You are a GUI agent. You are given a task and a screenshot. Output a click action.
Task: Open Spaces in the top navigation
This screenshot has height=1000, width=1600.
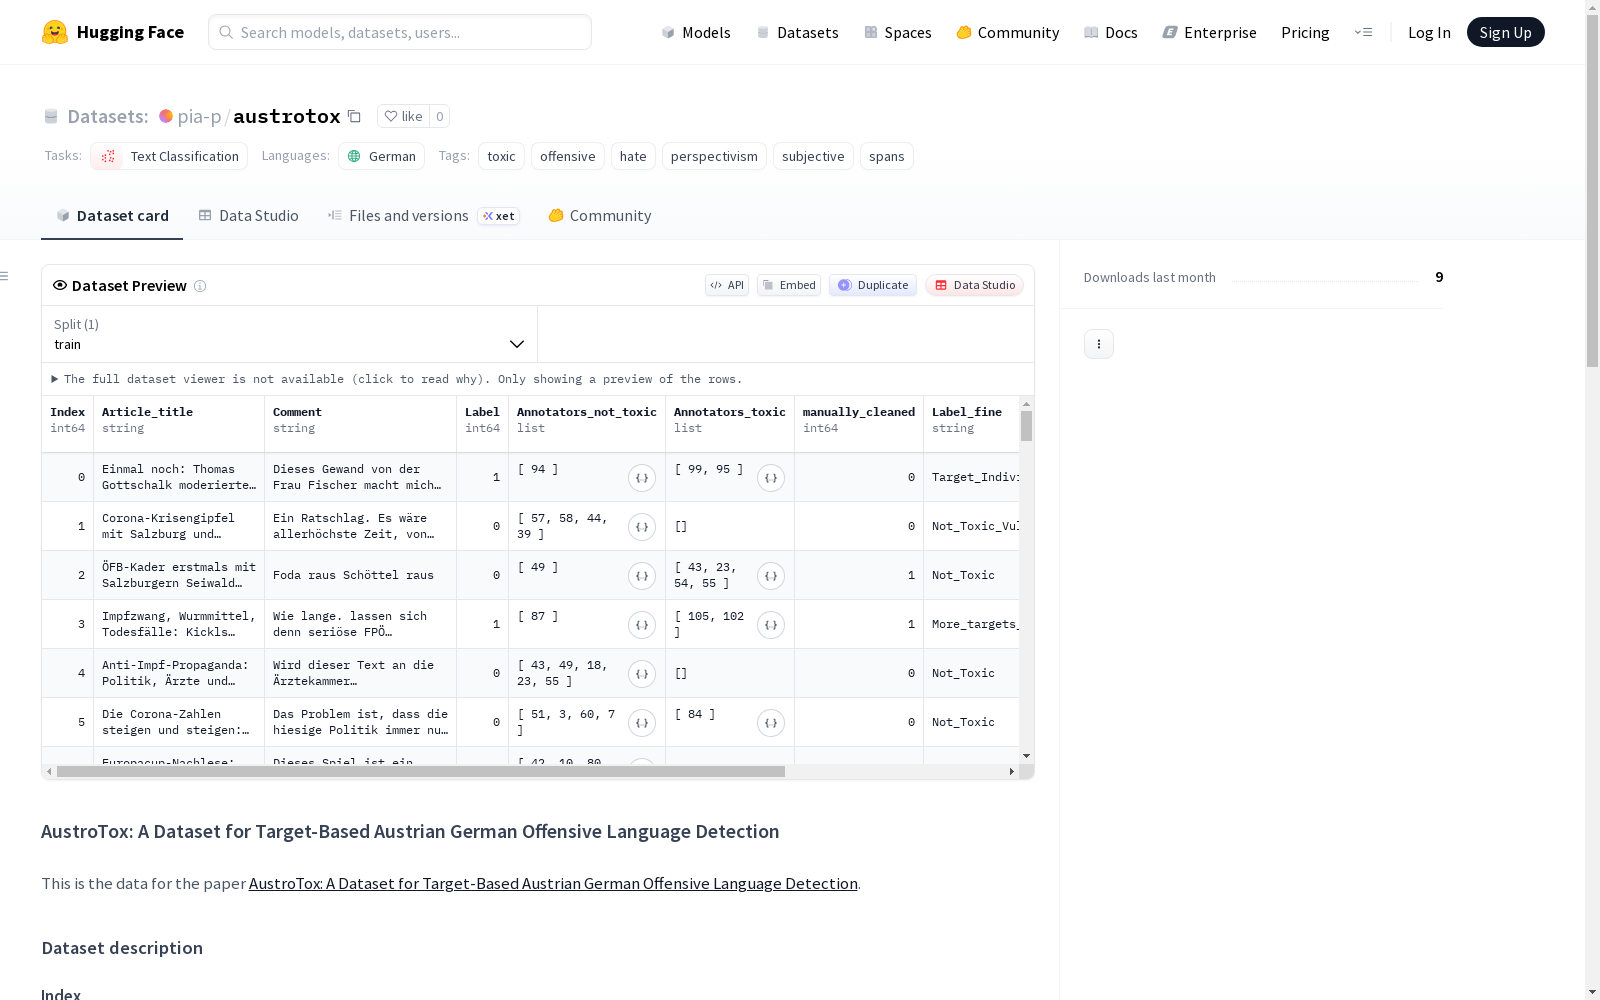click(898, 32)
